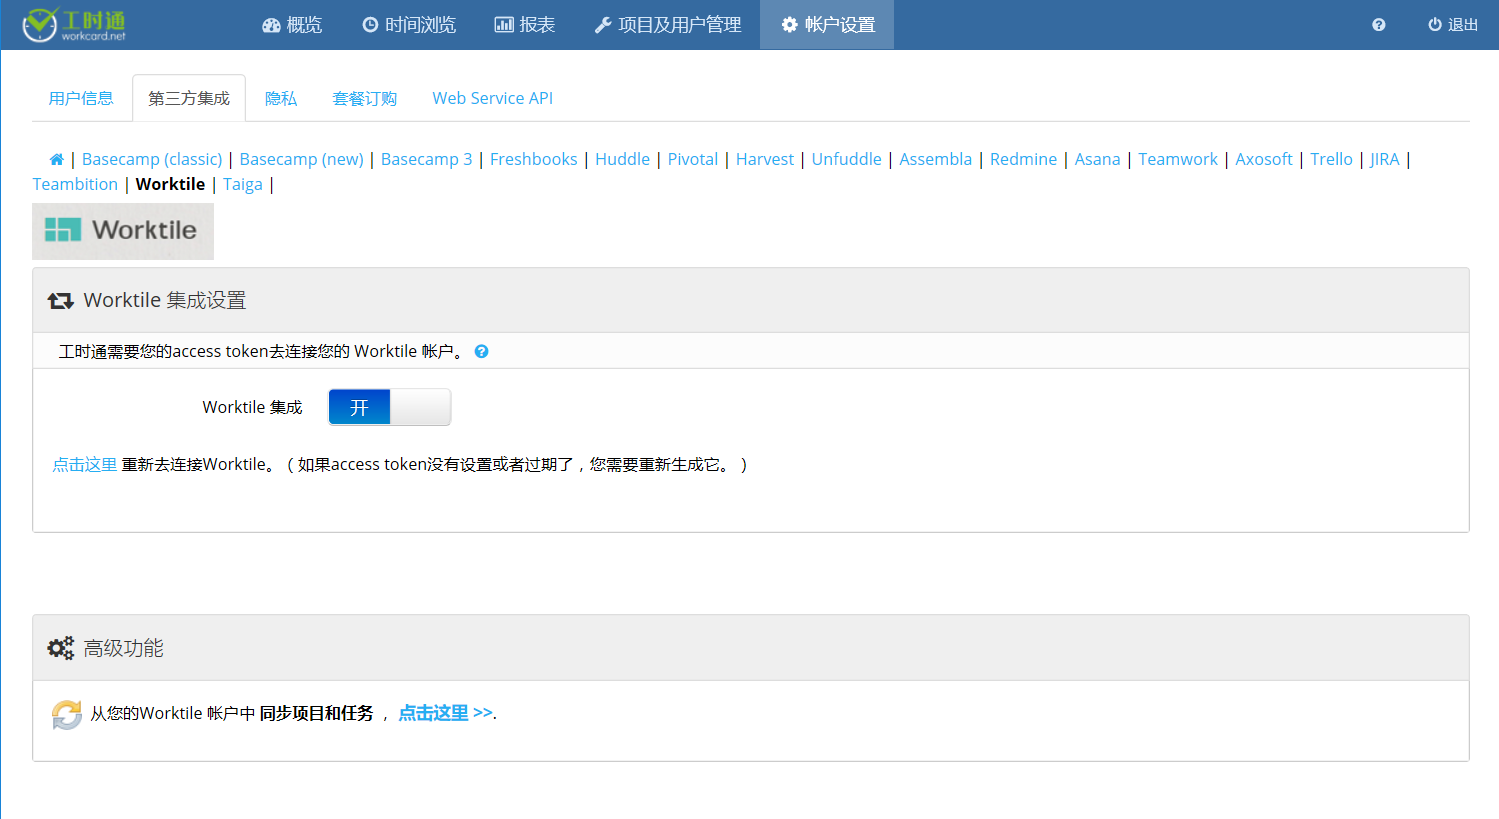Viewport: 1499px width, 819px height.
Task: Click the sync arrows icon in advanced features
Action: (x=67, y=714)
